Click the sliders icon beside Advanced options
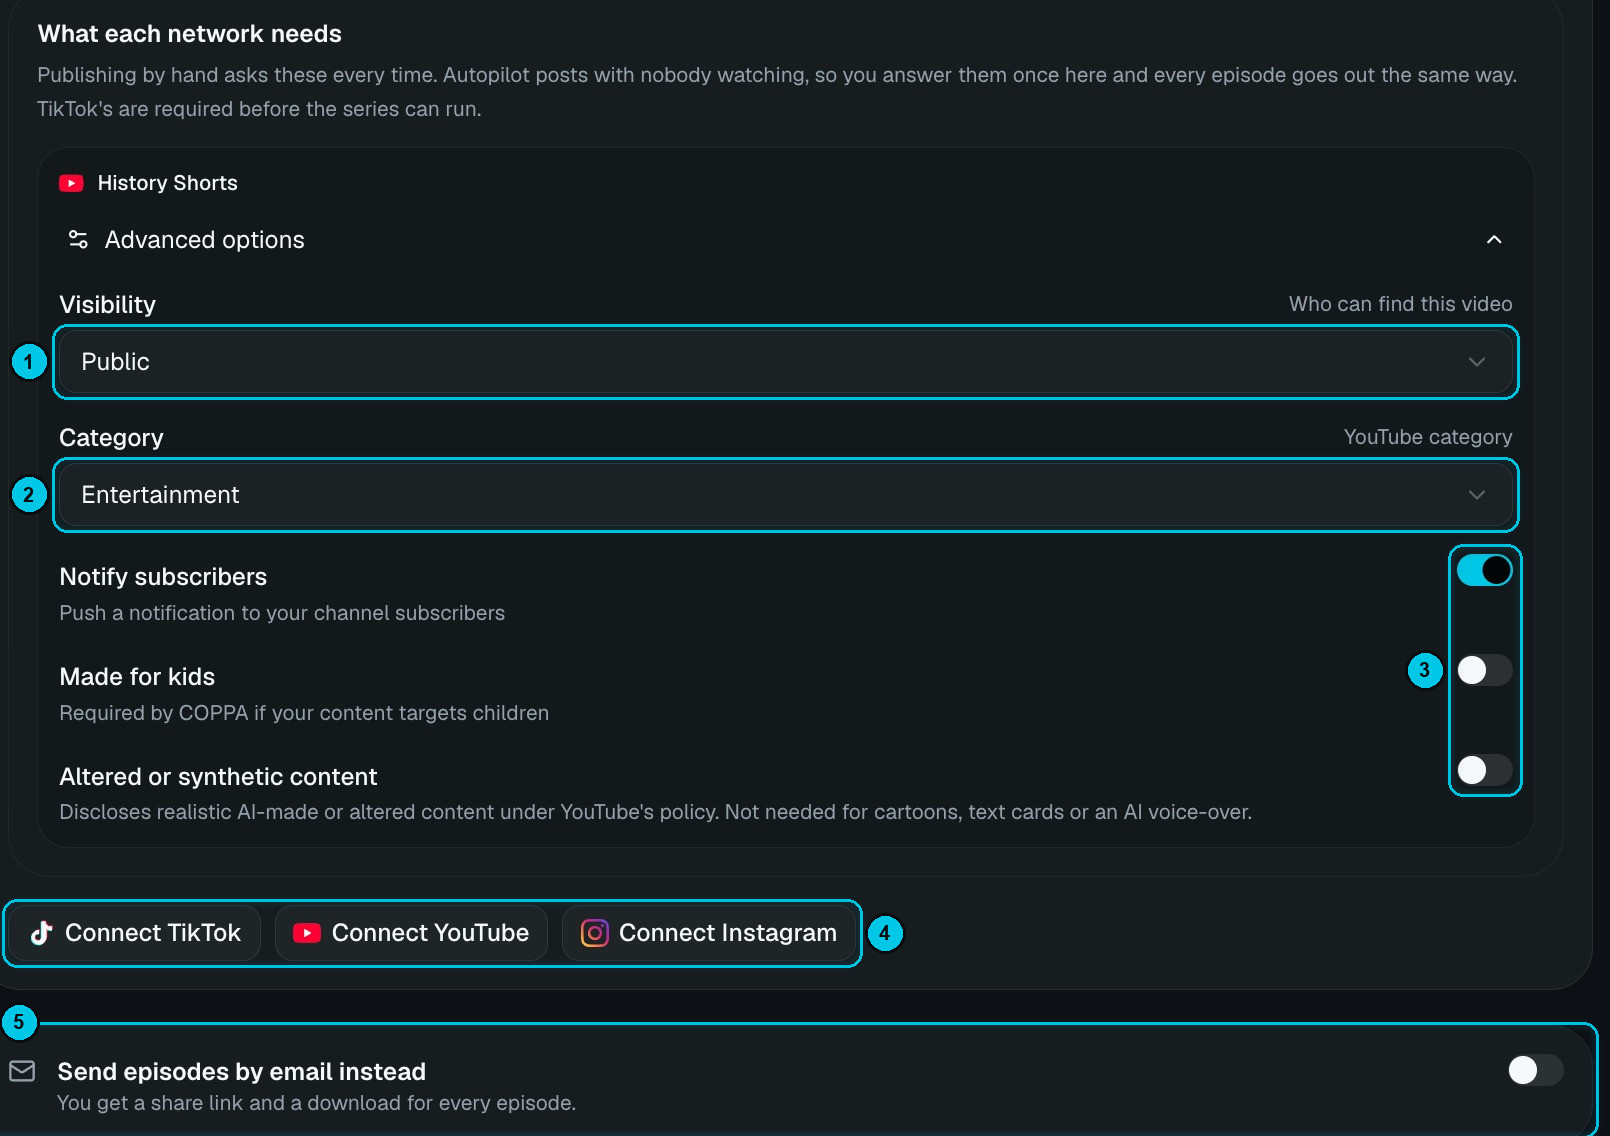The height and width of the screenshot is (1136, 1610). [x=78, y=239]
